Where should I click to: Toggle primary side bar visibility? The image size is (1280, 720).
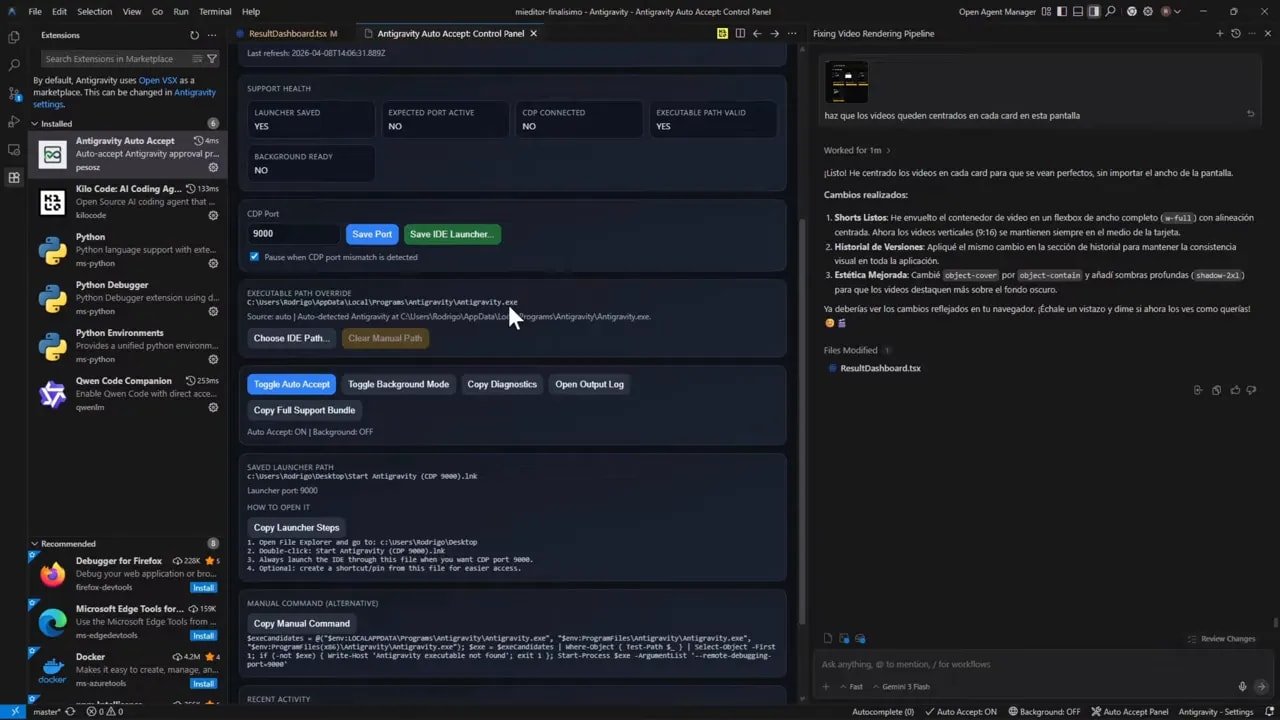coord(1062,12)
